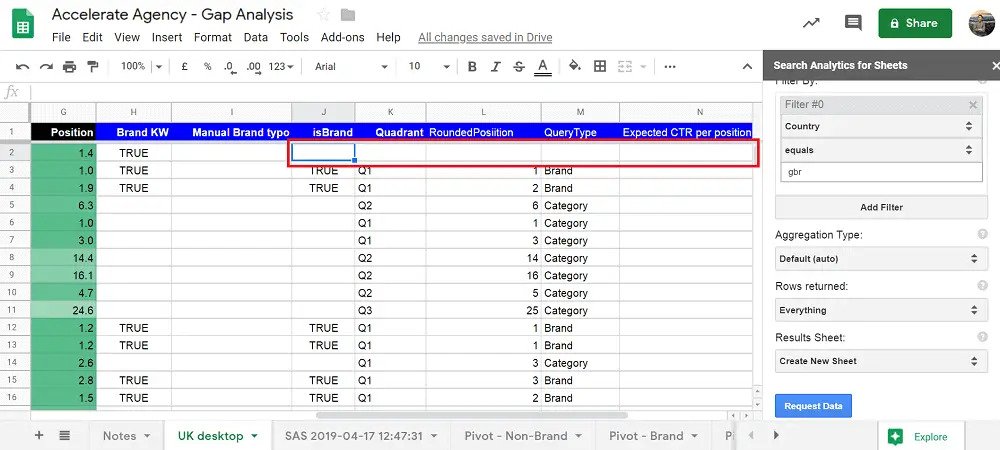Open the comments history icon
Image resolution: width=1000 pixels, height=450 pixels.
pos(853,23)
